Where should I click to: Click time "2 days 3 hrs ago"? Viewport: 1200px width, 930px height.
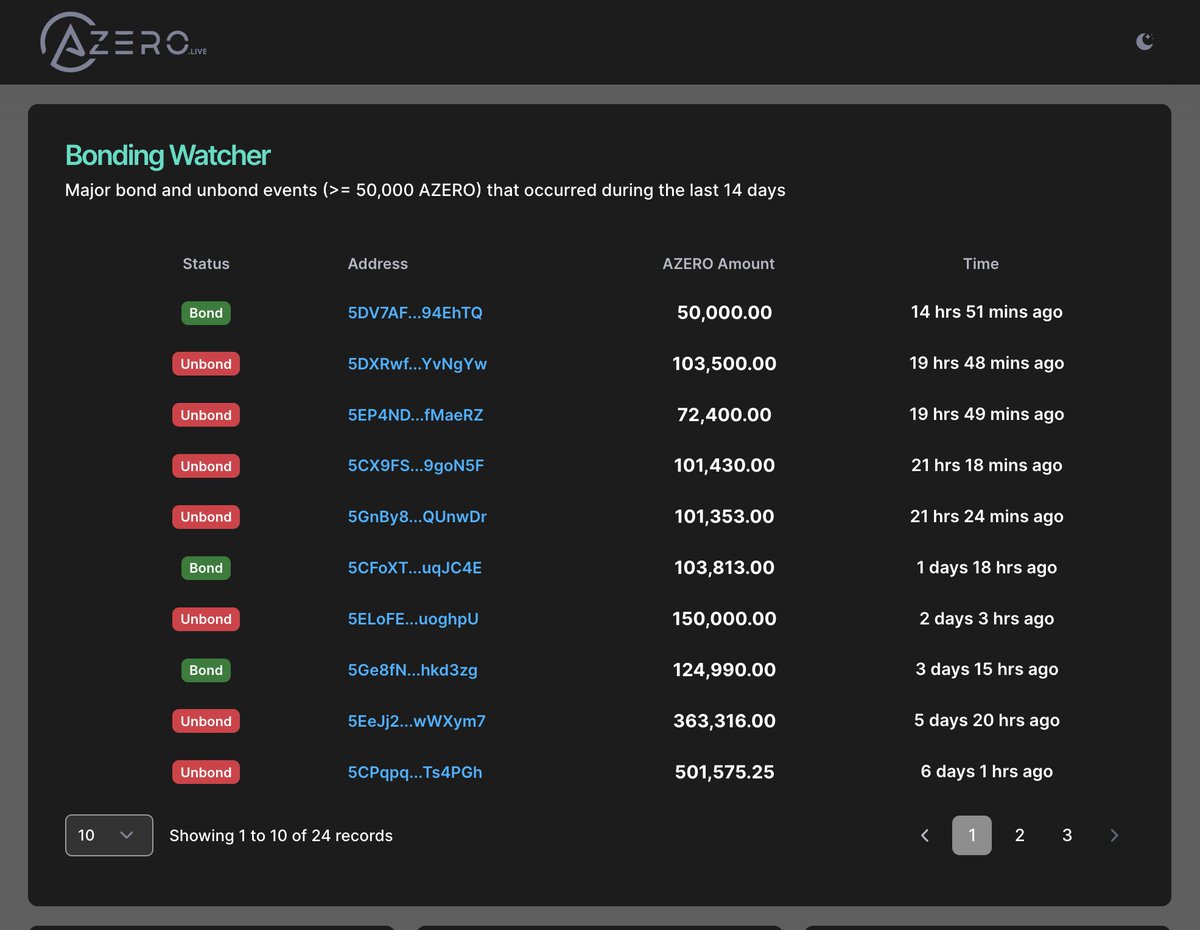coord(987,618)
